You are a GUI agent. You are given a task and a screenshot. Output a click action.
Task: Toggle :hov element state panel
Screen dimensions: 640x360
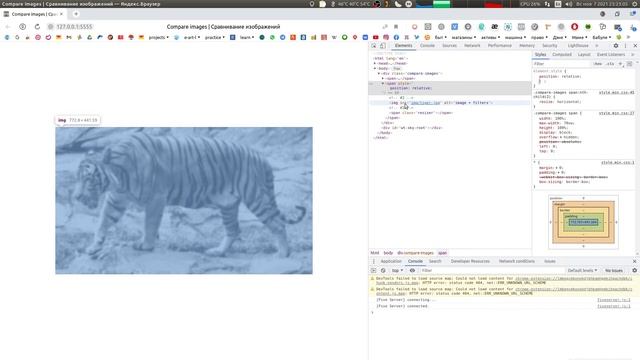pos(598,64)
